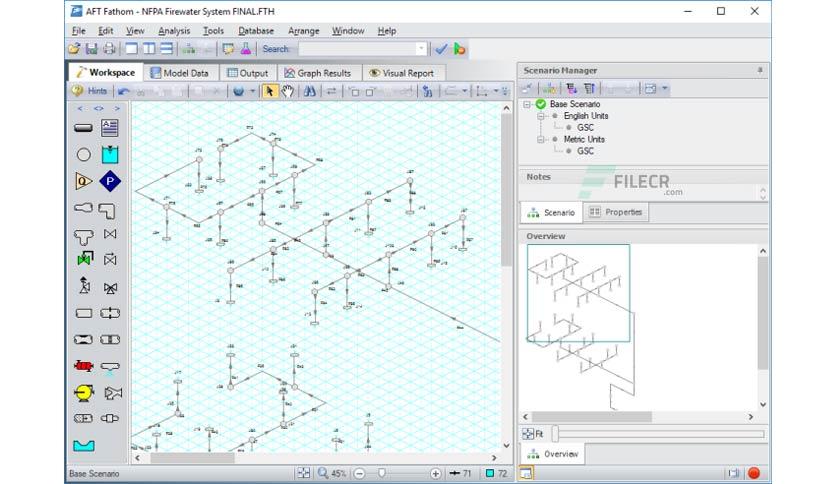The width and height of the screenshot is (836, 484).
Task: Add an Assigned Pressure junction (blue P)
Action: click(x=110, y=181)
